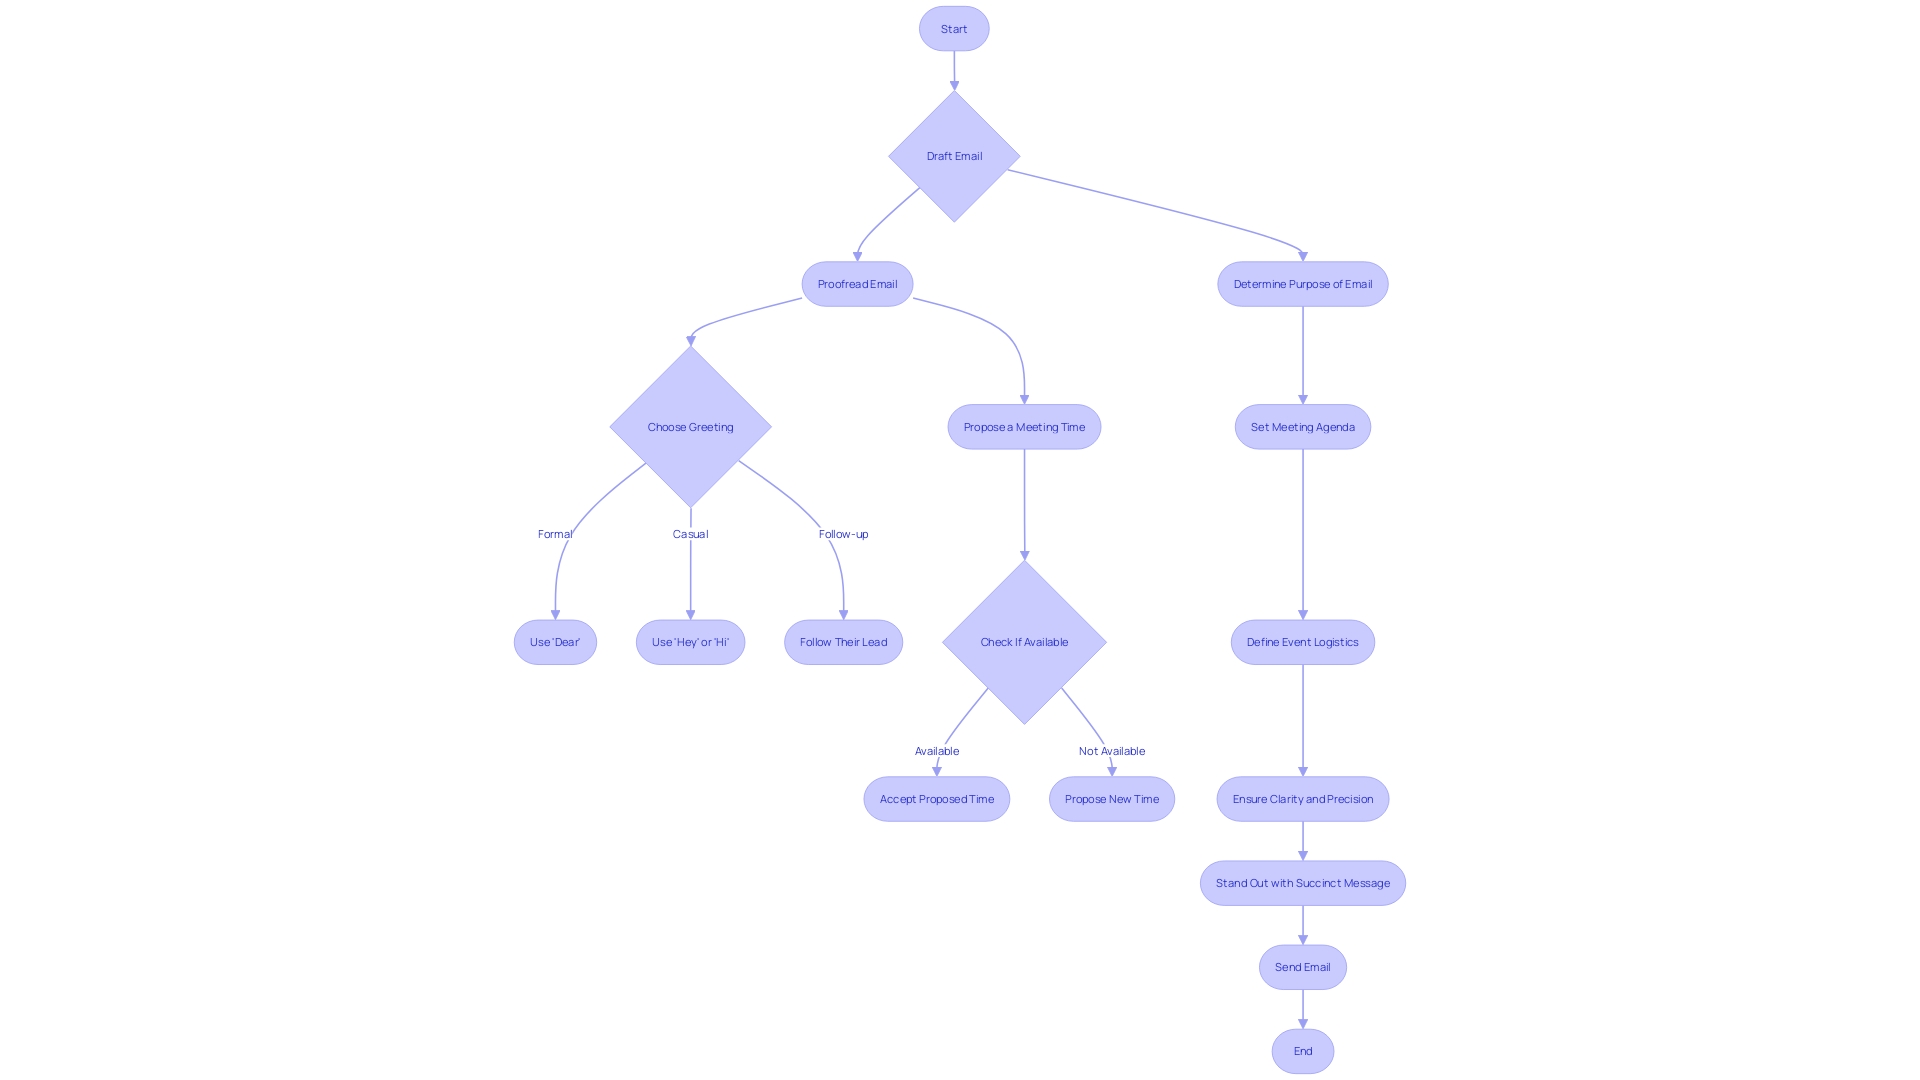
Task: Toggle the Accept Proposed Time node
Action: tap(938, 799)
